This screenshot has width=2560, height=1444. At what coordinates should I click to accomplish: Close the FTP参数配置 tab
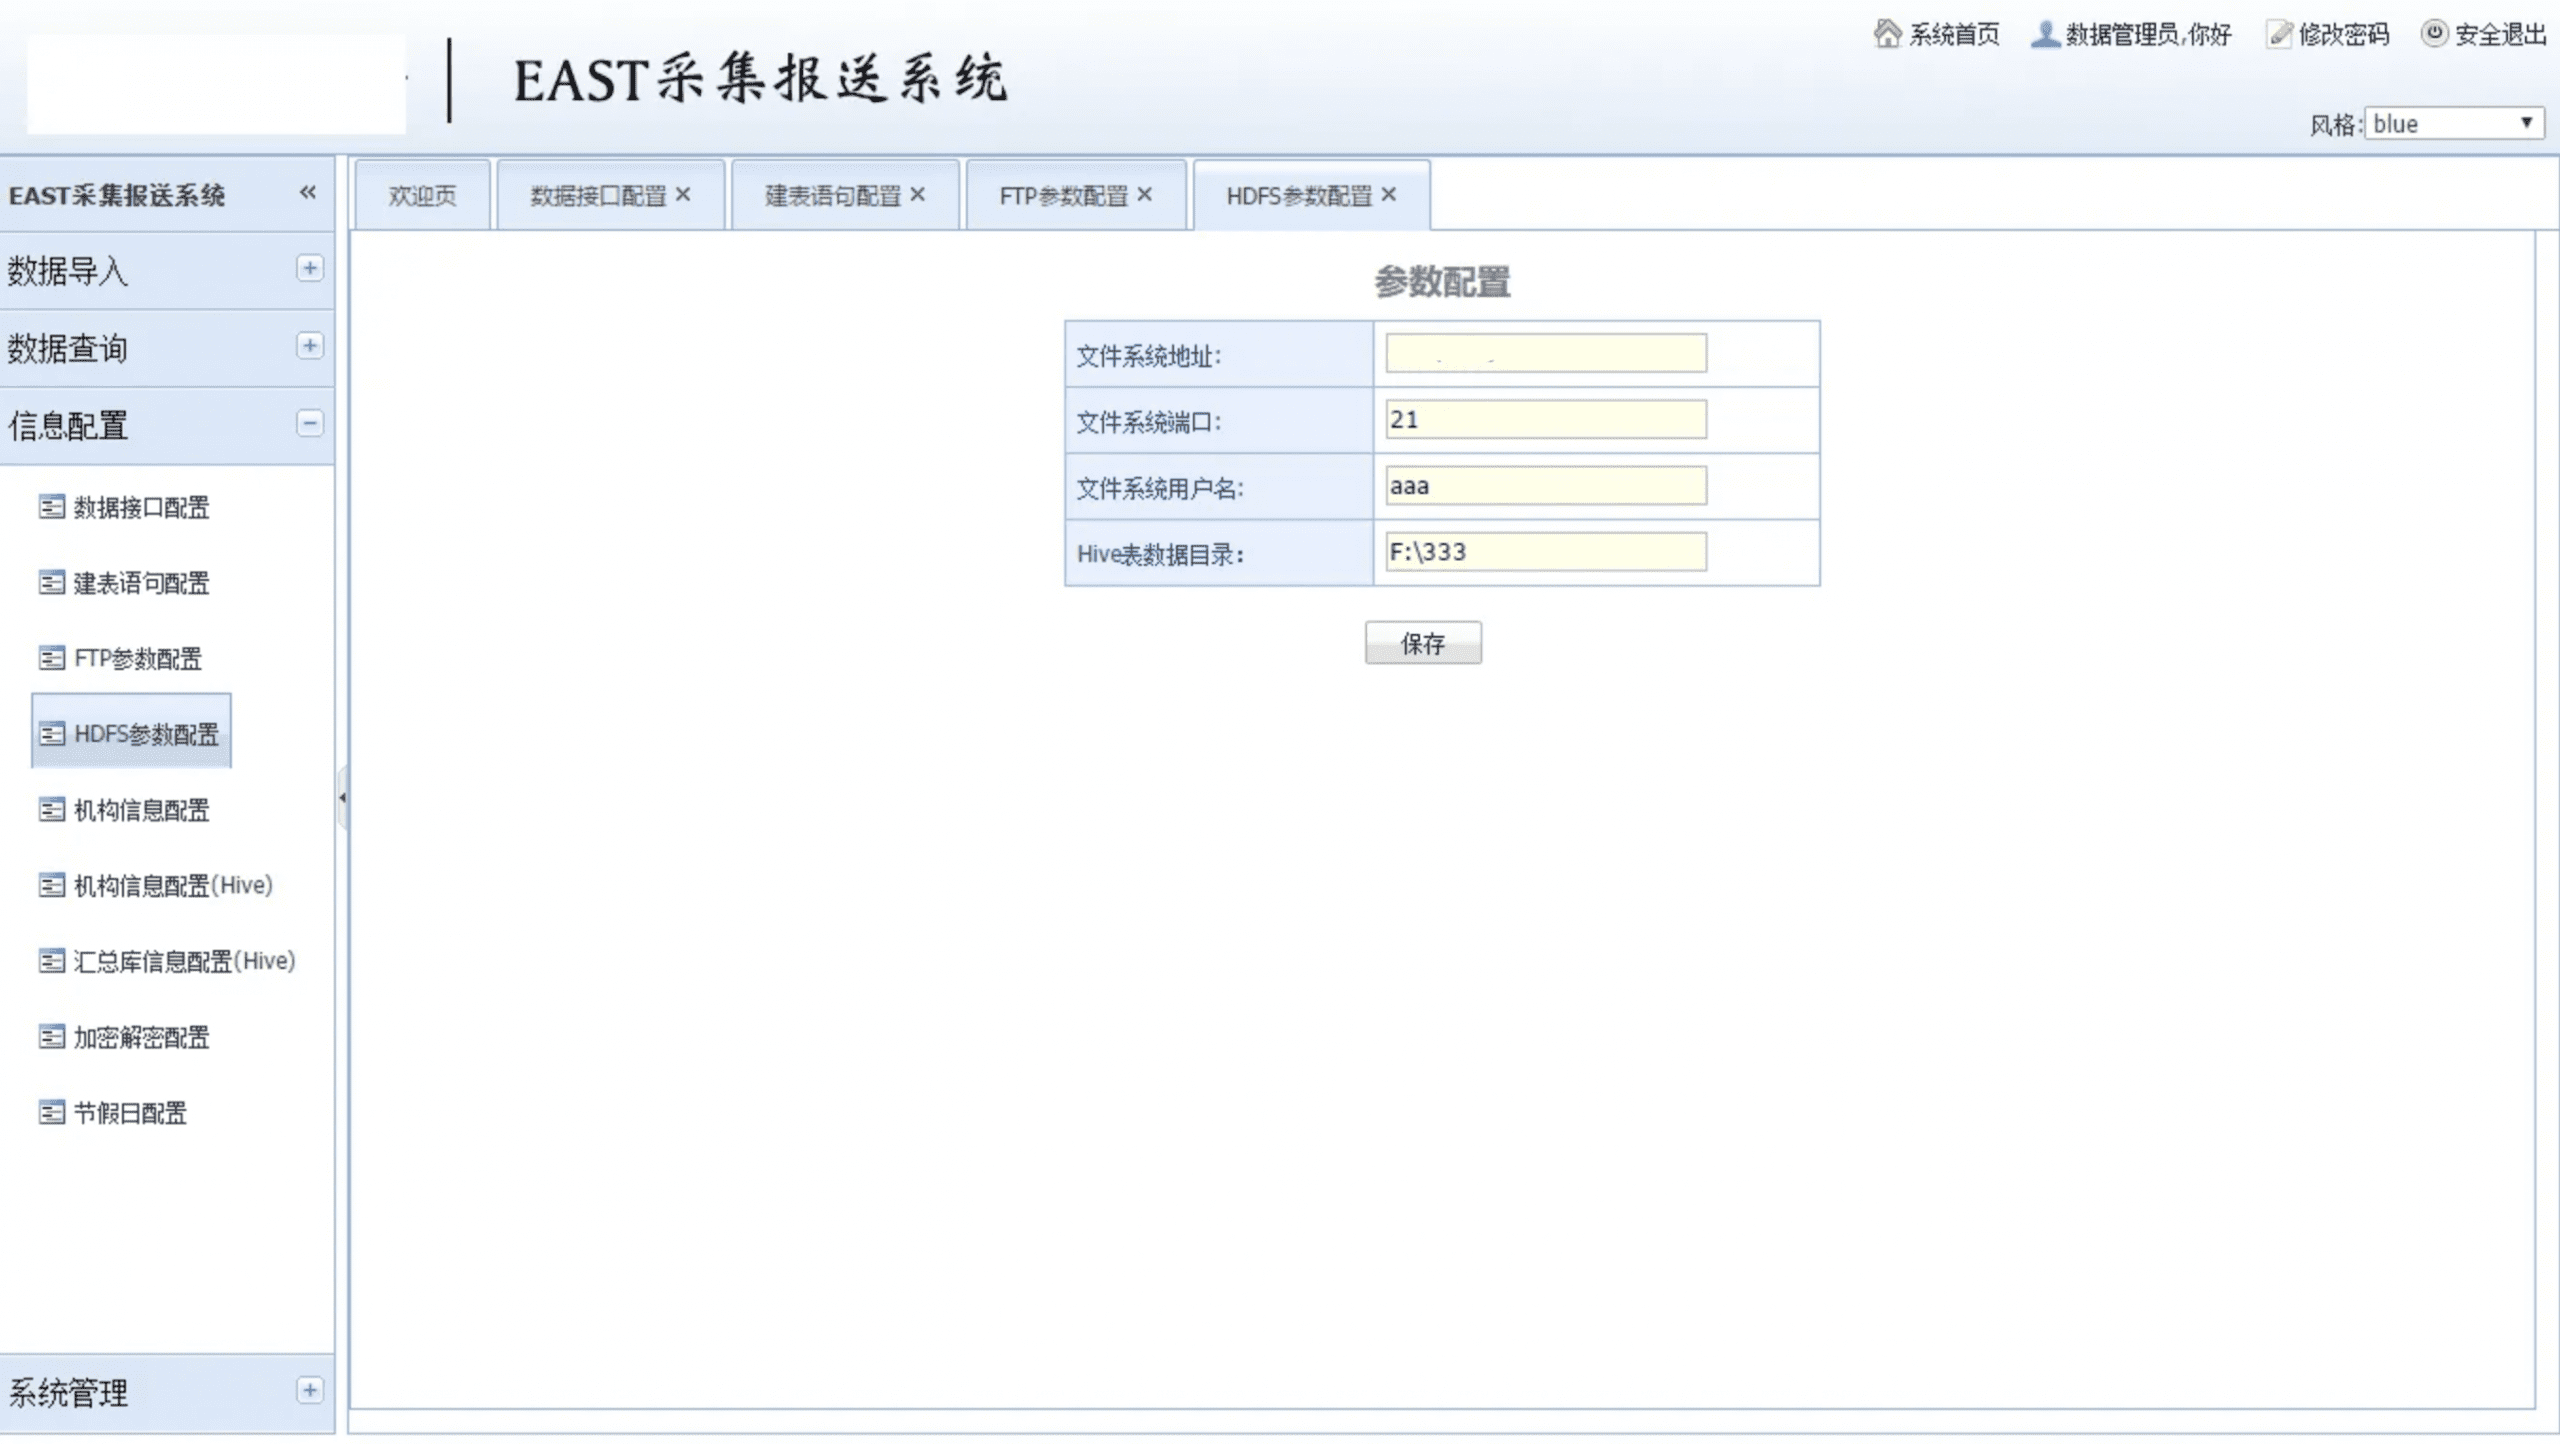pos(1145,194)
